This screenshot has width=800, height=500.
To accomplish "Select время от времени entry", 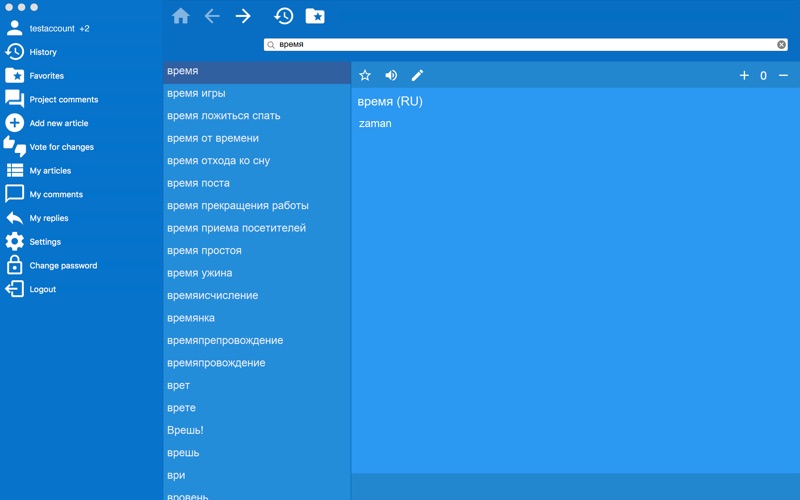I will pyautogui.click(x=257, y=138).
